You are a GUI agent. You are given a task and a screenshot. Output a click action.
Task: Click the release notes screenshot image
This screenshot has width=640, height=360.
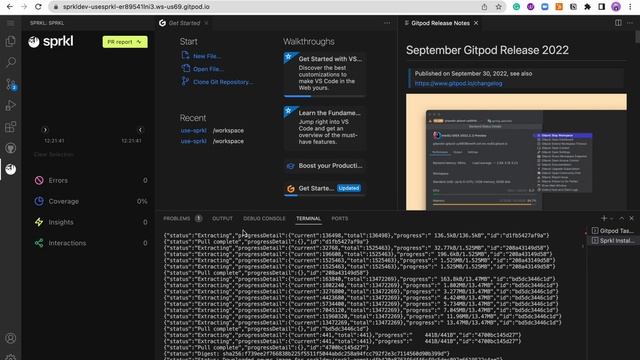click(x=516, y=152)
